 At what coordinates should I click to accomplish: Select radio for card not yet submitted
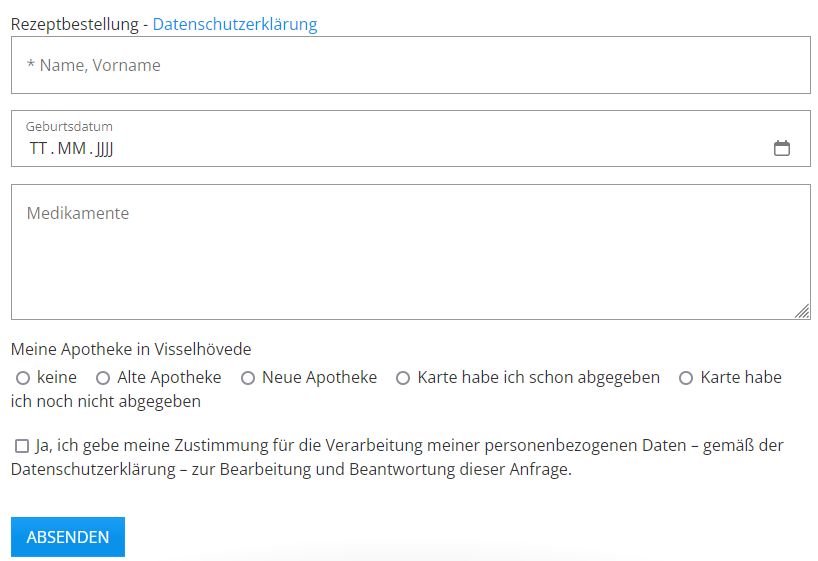(x=686, y=378)
